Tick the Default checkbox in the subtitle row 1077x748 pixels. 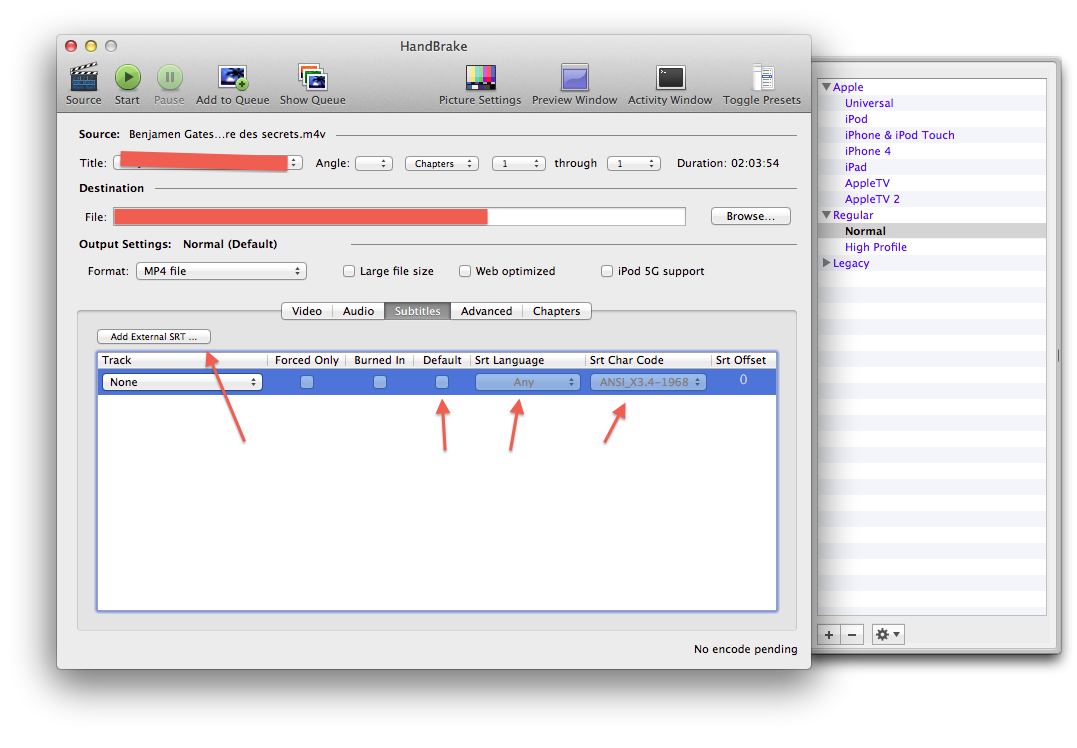coord(442,382)
